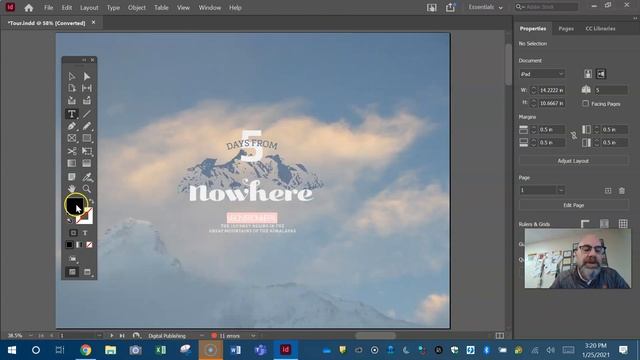
Task: Activate the Eyedropper tool
Action: click(x=87, y=177)
